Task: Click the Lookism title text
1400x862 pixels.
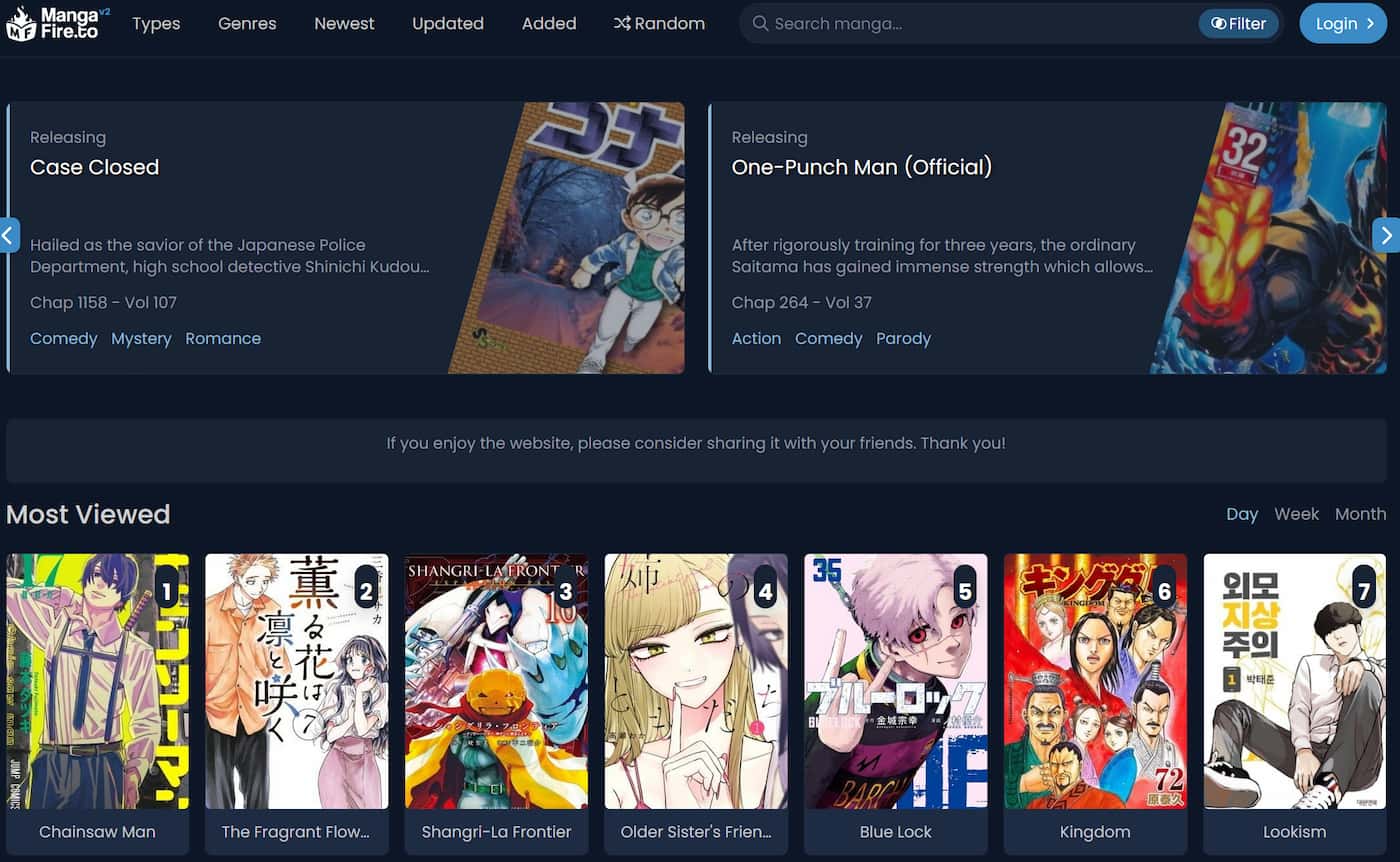Action: (x=1295, y=832)
